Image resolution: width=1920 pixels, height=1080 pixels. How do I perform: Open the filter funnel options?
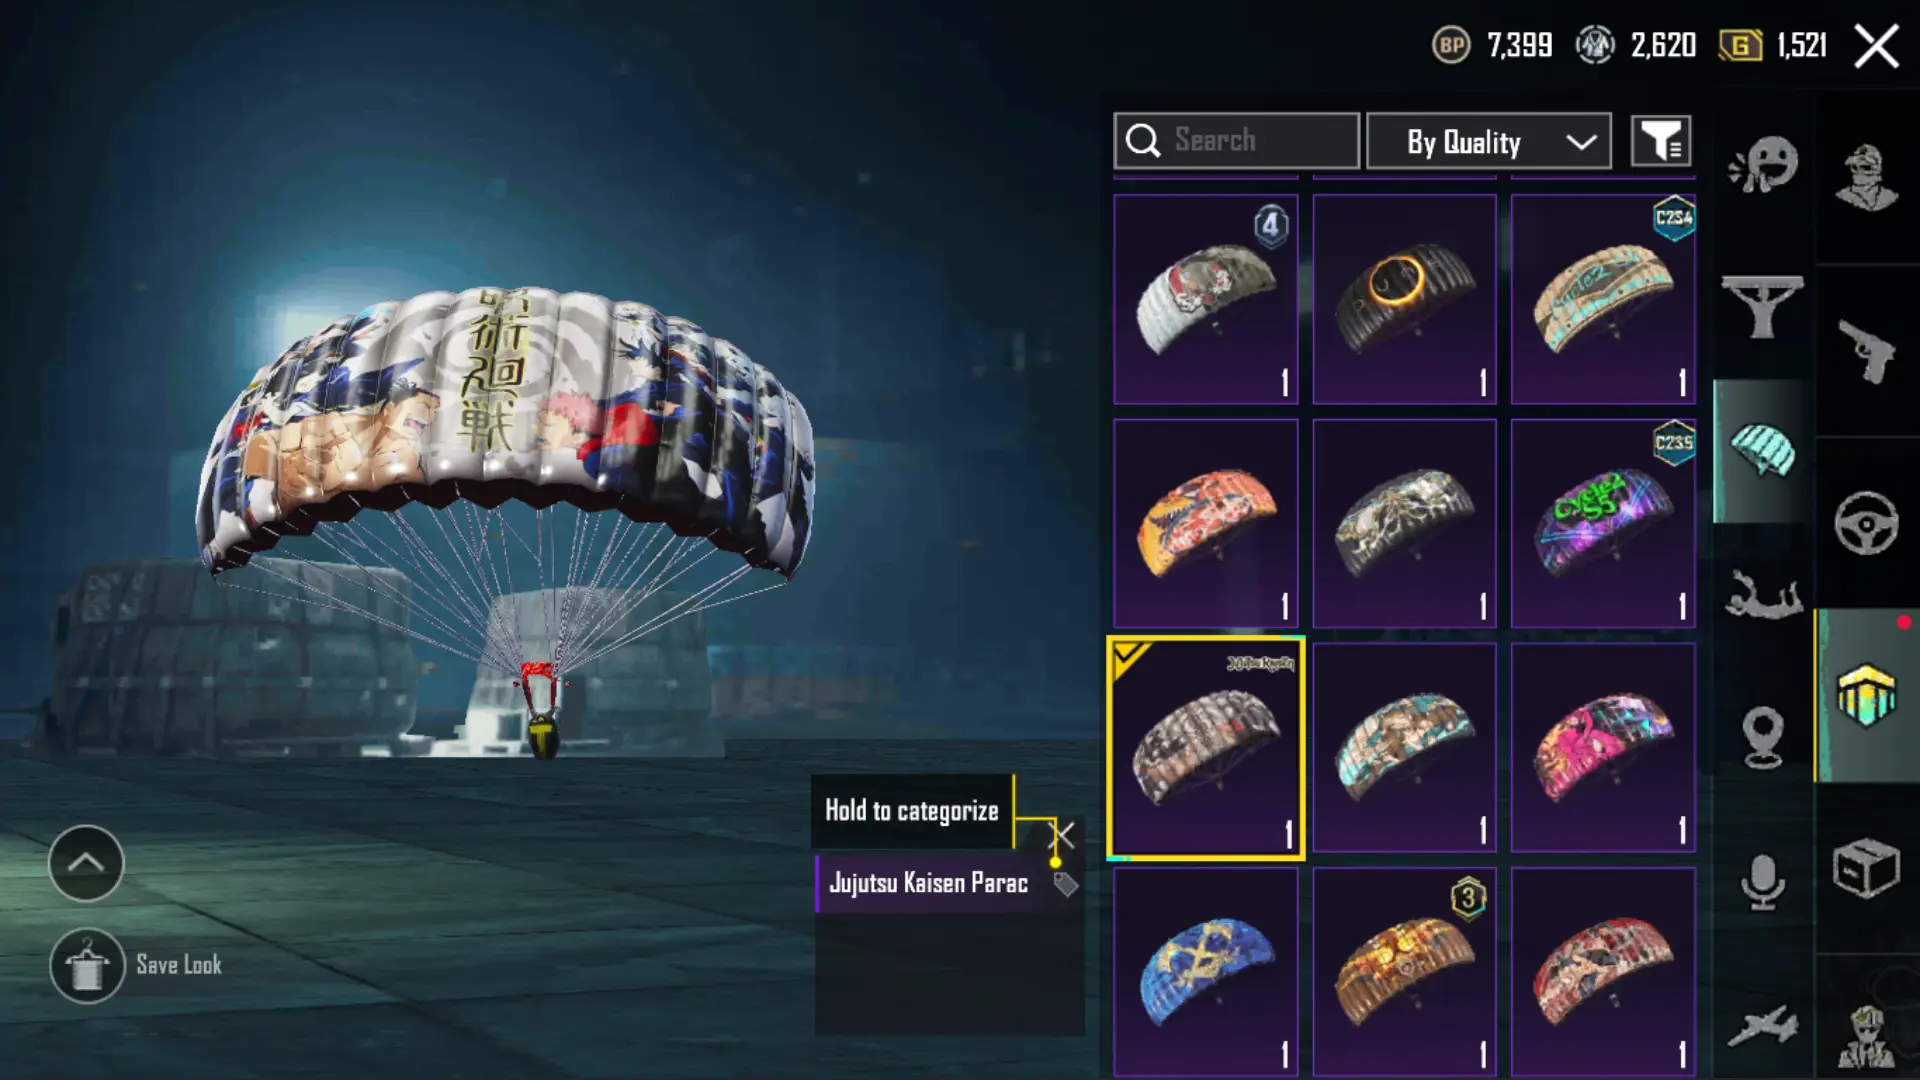pyautogui.click(x=1661, y=141)
